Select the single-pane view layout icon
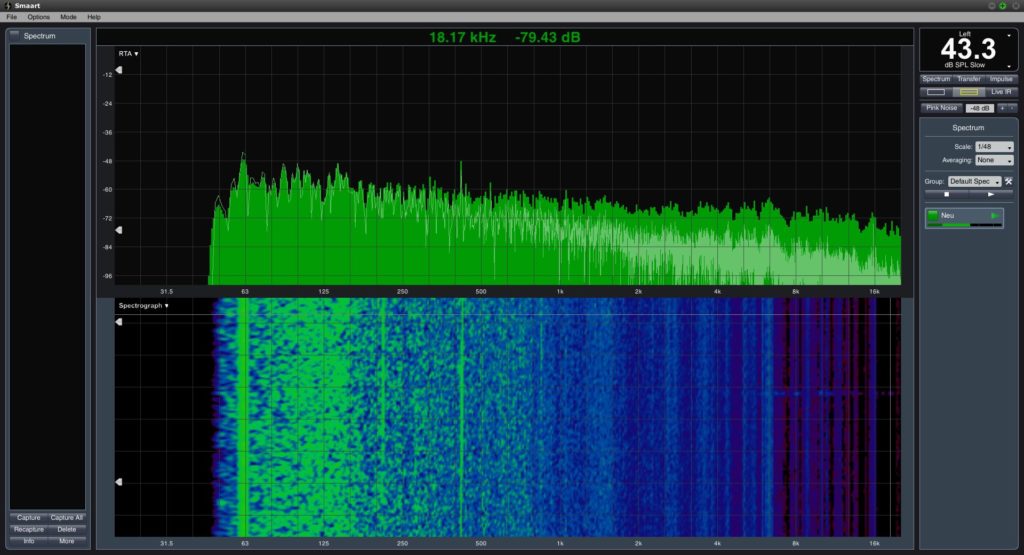This screenshot has height=555, width=1024. pyautogui.click(x=936, y=92)
